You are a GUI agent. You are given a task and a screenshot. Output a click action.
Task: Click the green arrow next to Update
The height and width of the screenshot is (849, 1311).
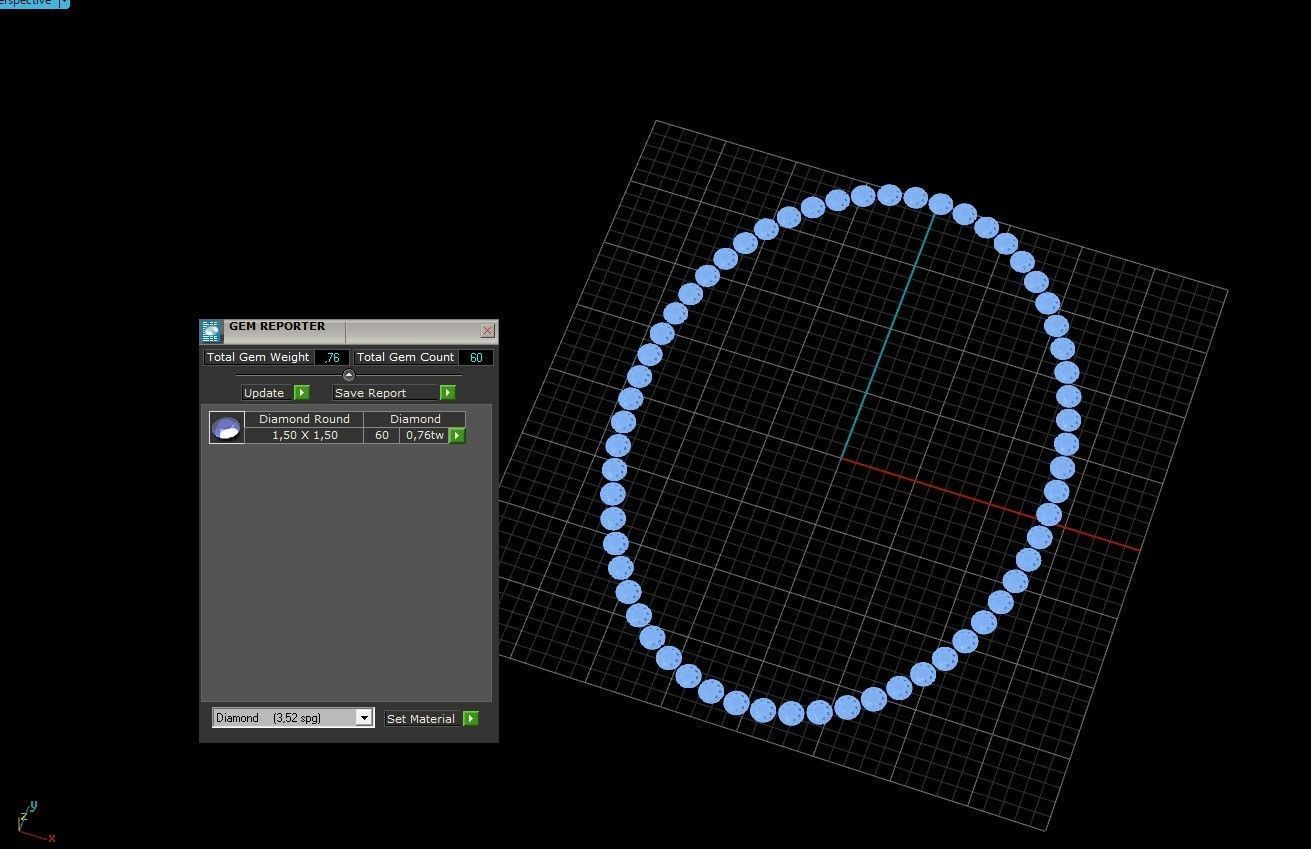click(x=302, y=393)
